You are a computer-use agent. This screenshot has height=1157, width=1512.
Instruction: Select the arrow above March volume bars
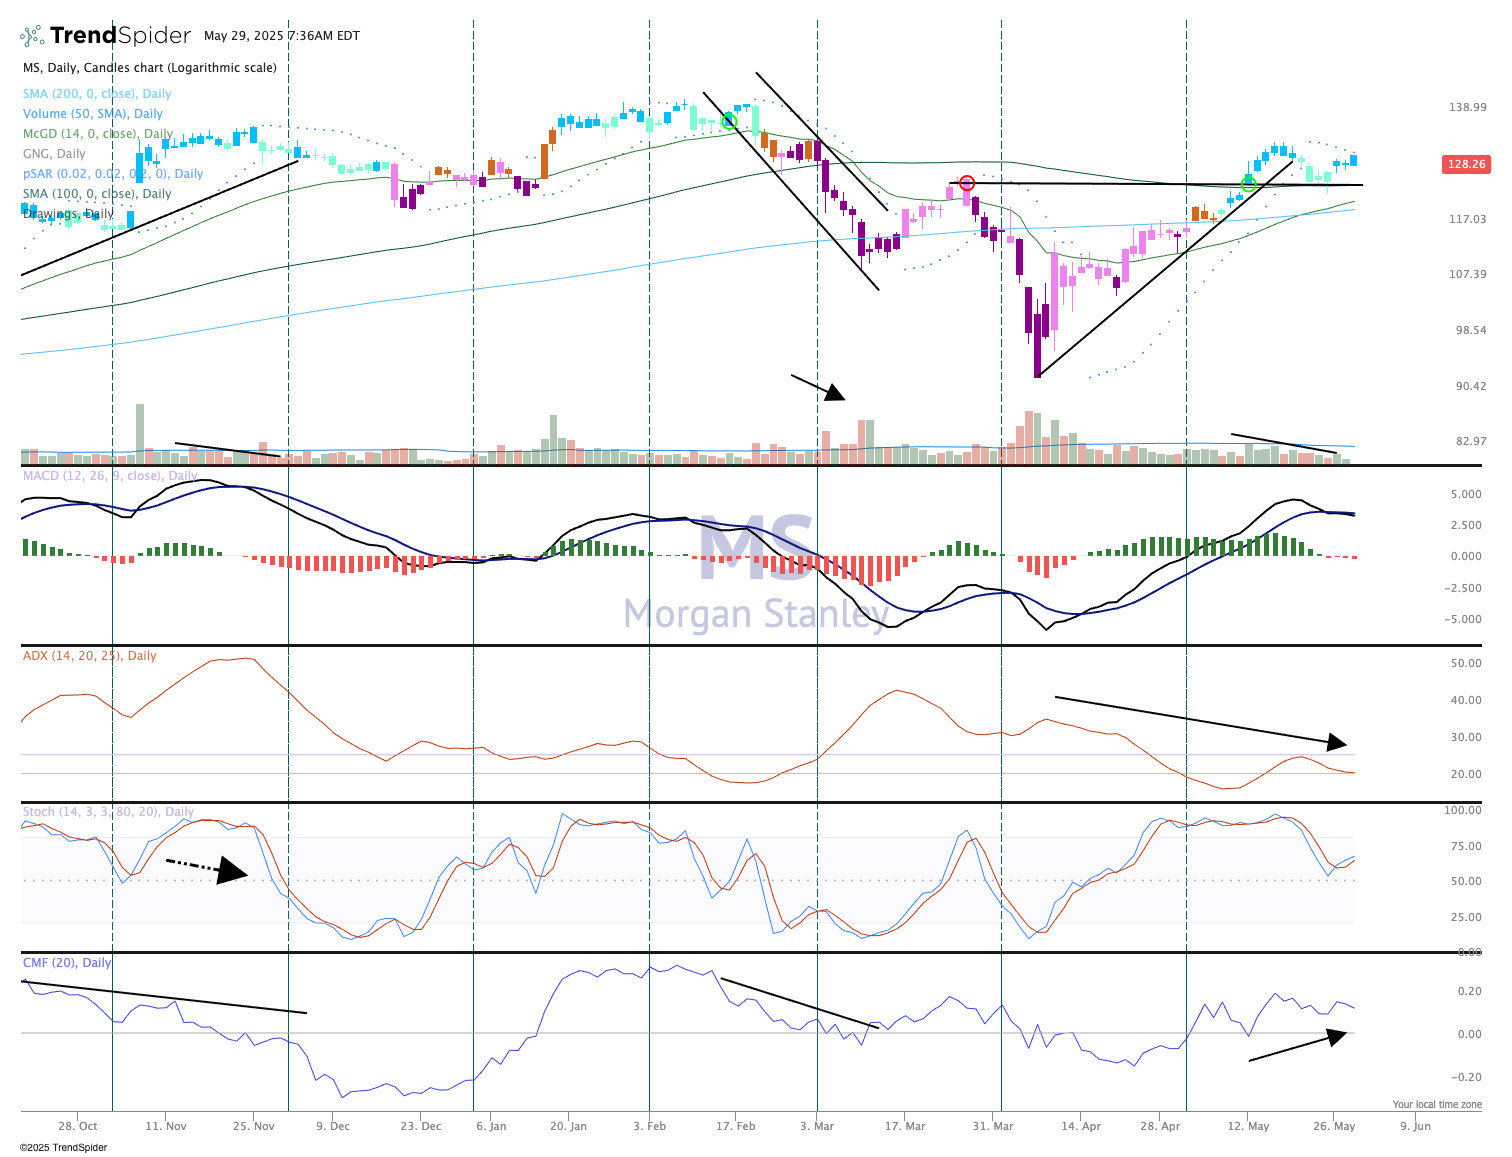(x=818, y=387)
